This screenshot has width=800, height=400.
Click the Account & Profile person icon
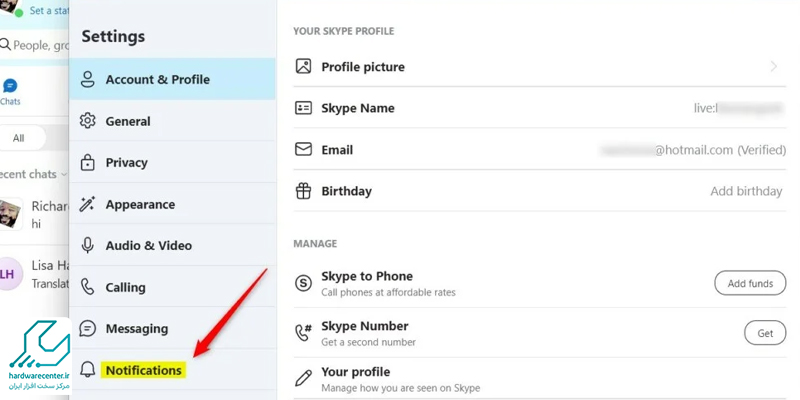pos(88,80)
